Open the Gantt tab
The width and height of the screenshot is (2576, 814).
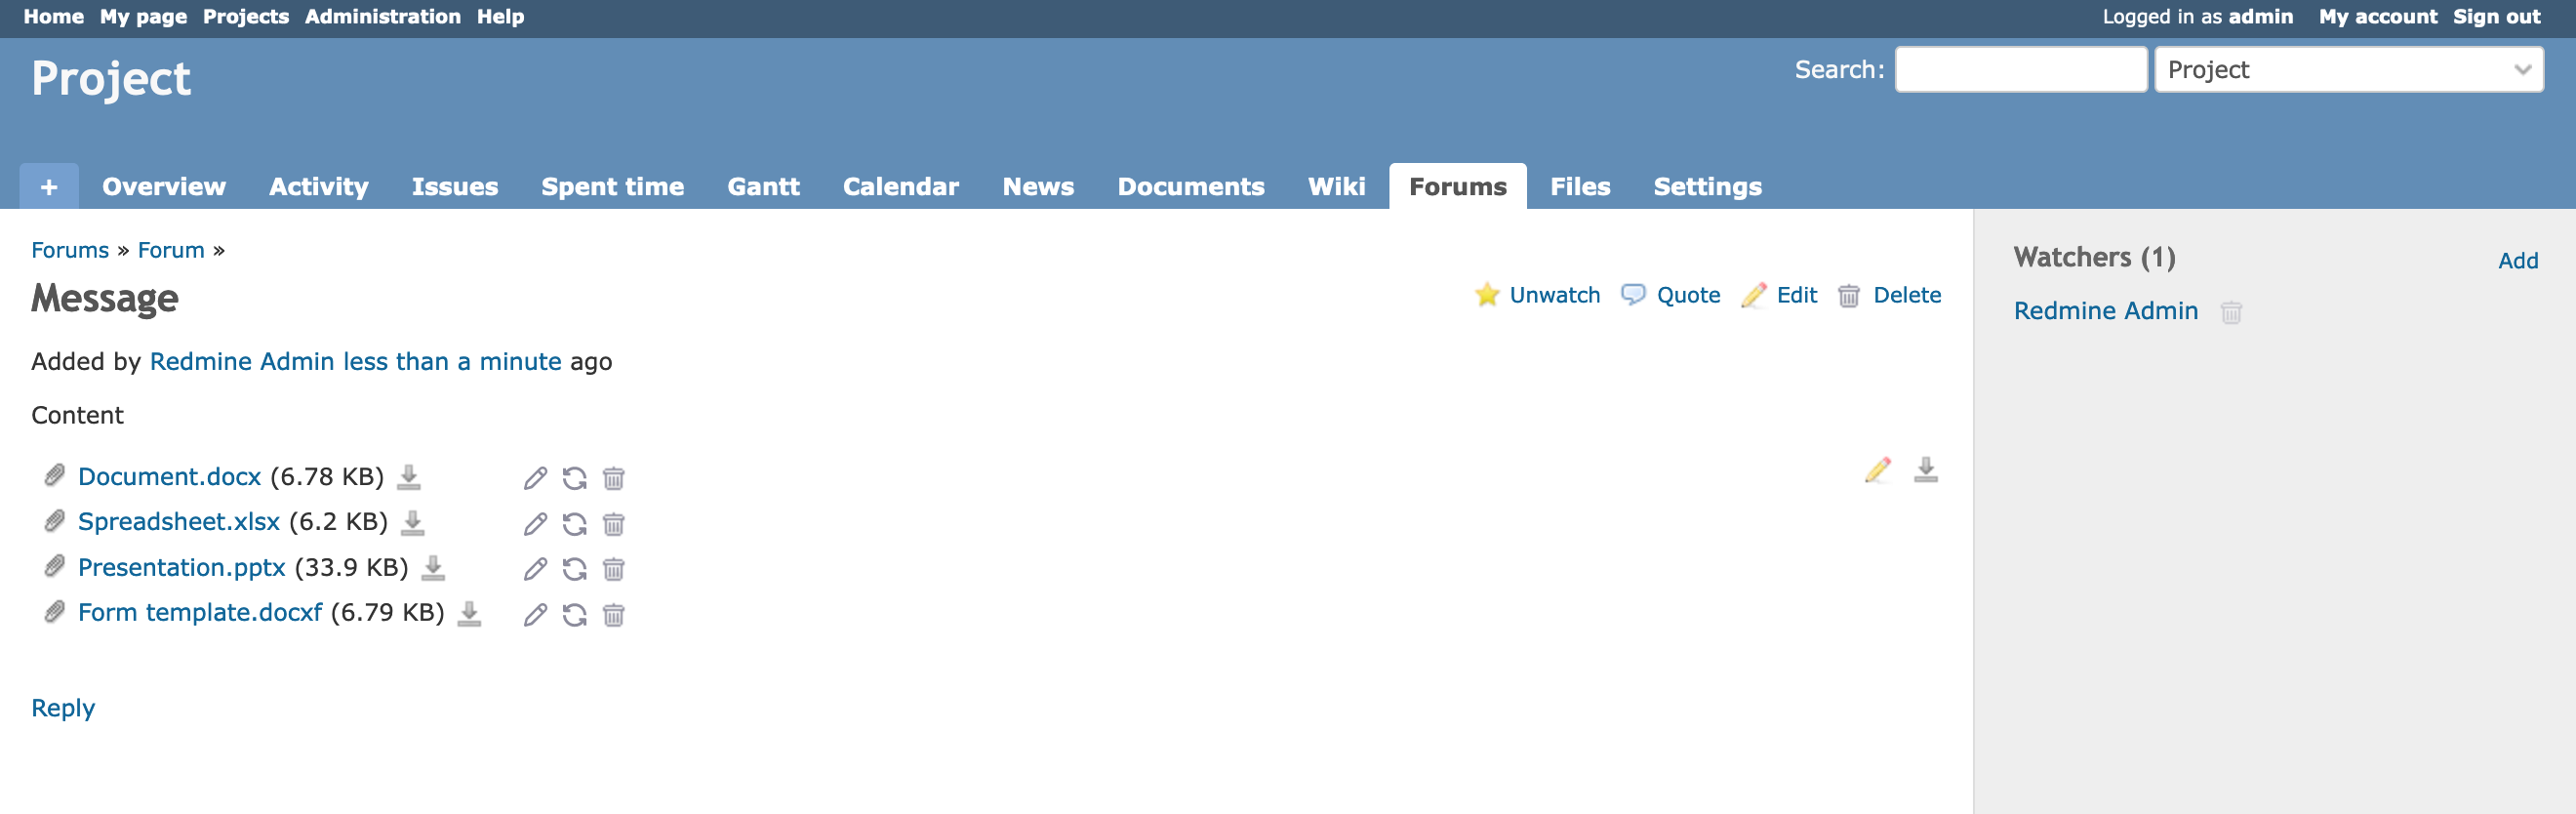[x=764, y=186]
